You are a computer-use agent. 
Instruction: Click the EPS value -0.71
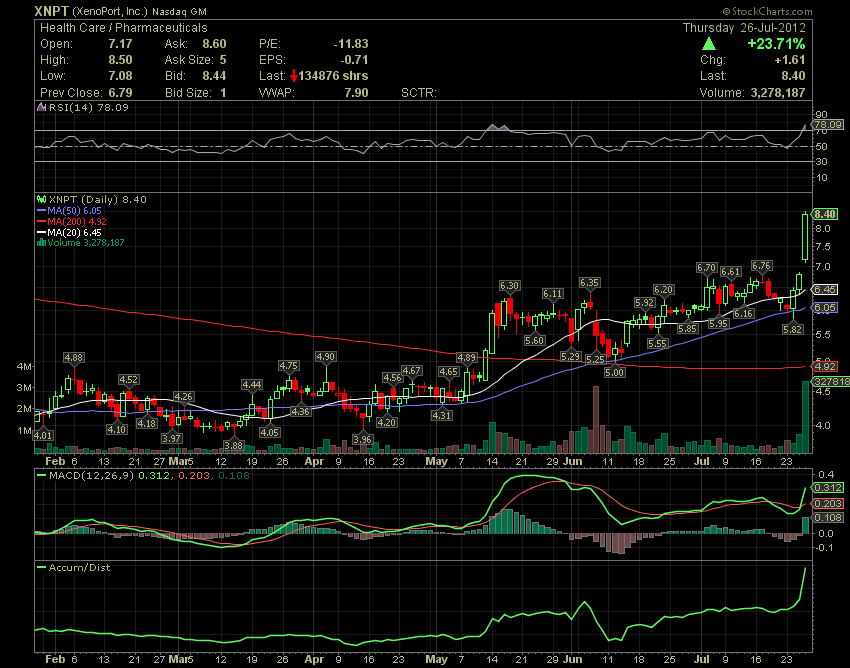pos(354,60)
